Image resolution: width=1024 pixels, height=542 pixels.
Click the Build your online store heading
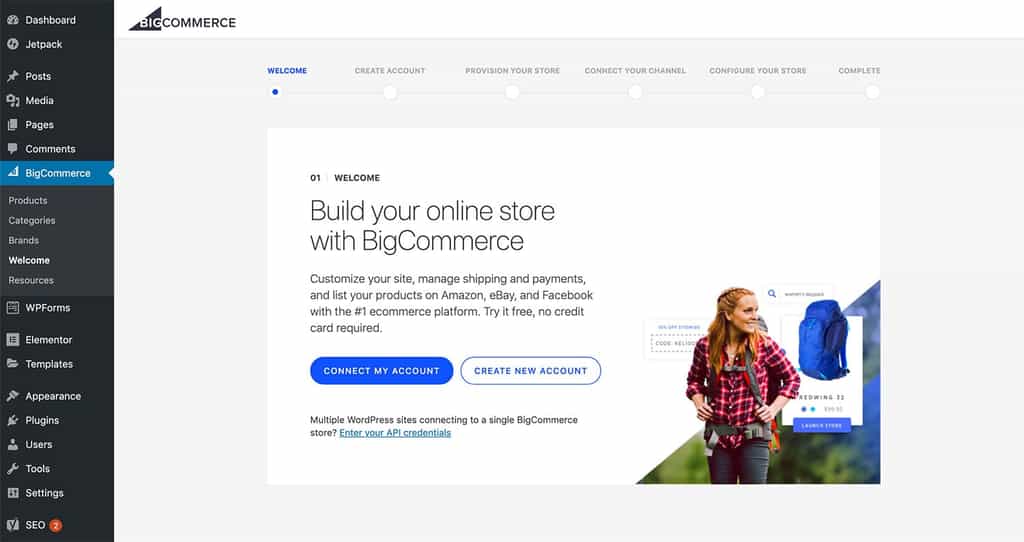432,226
